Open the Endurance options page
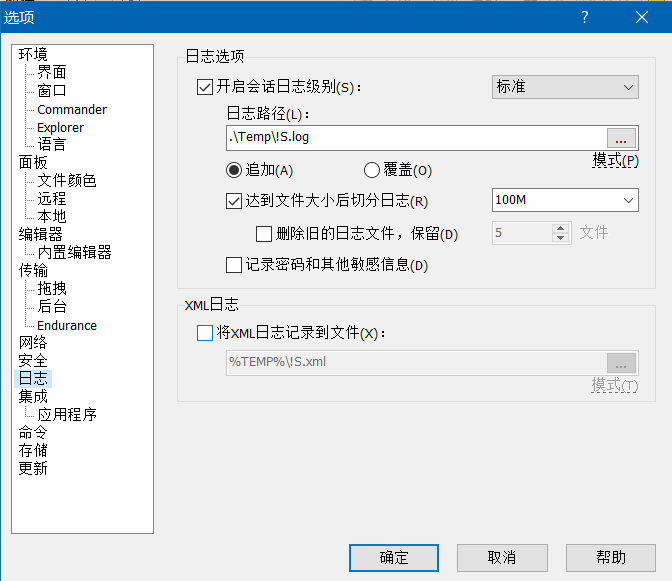 click(67, 326)
